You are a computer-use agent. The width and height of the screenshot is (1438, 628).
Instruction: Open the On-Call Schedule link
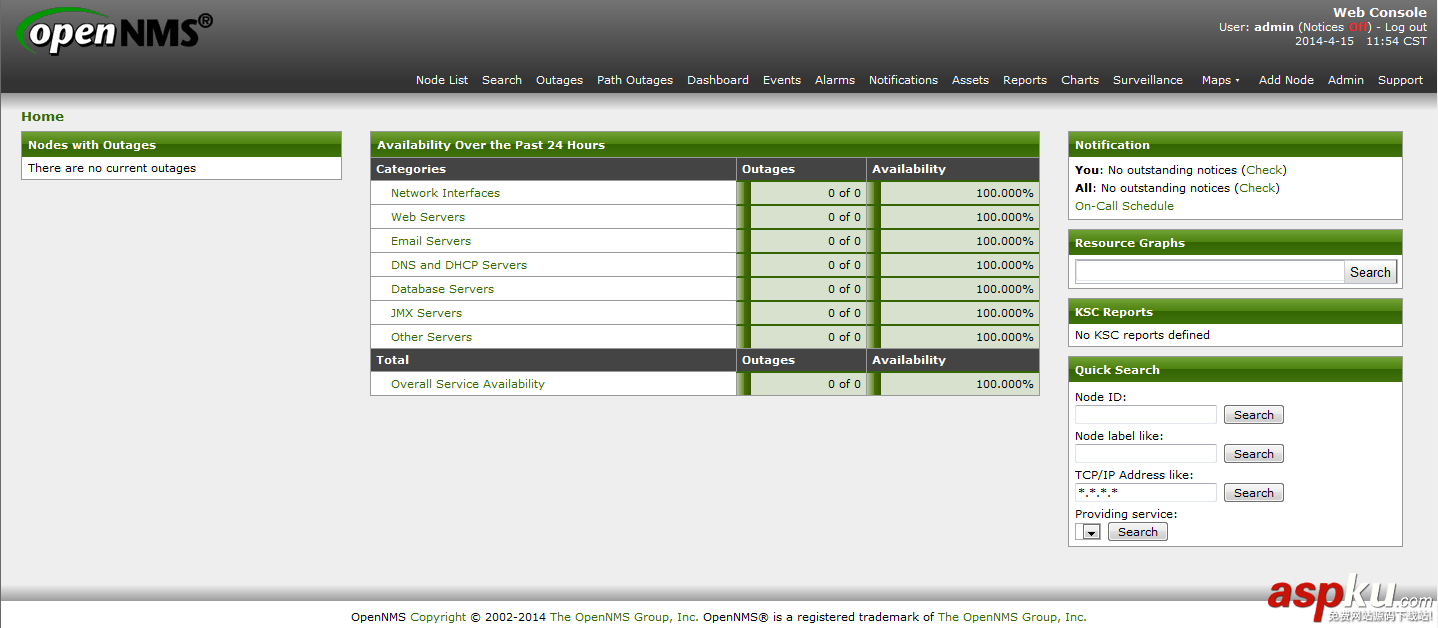click(x=1124, y=206)
